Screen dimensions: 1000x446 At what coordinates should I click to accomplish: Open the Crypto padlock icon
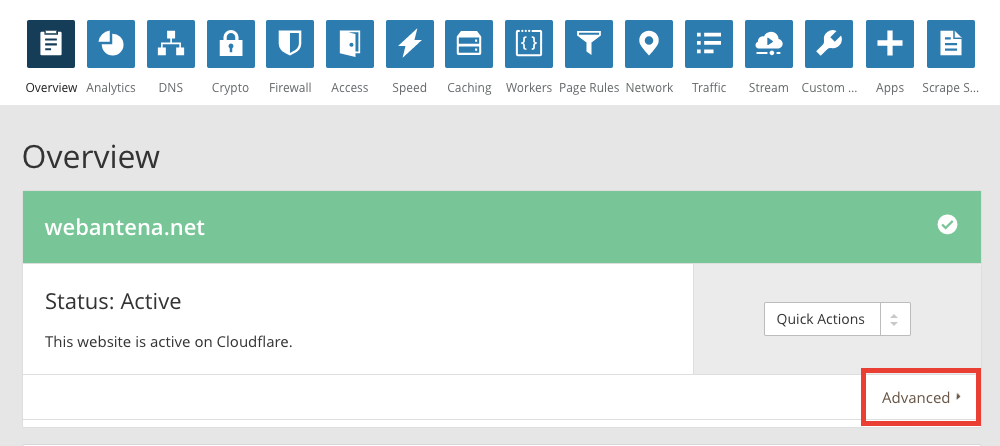230,44
